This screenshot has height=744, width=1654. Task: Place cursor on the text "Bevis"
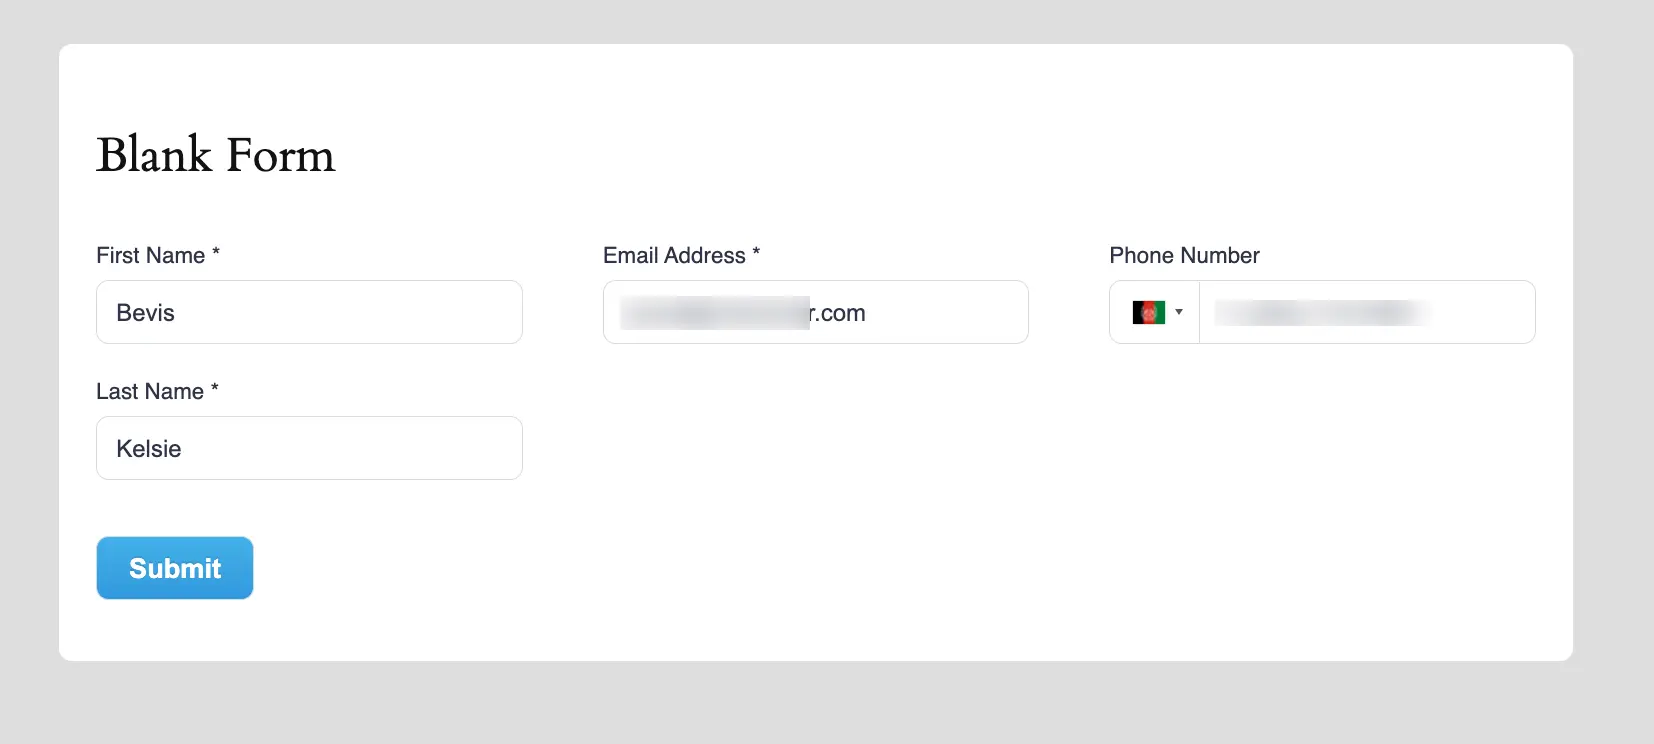tap(145, 313)
